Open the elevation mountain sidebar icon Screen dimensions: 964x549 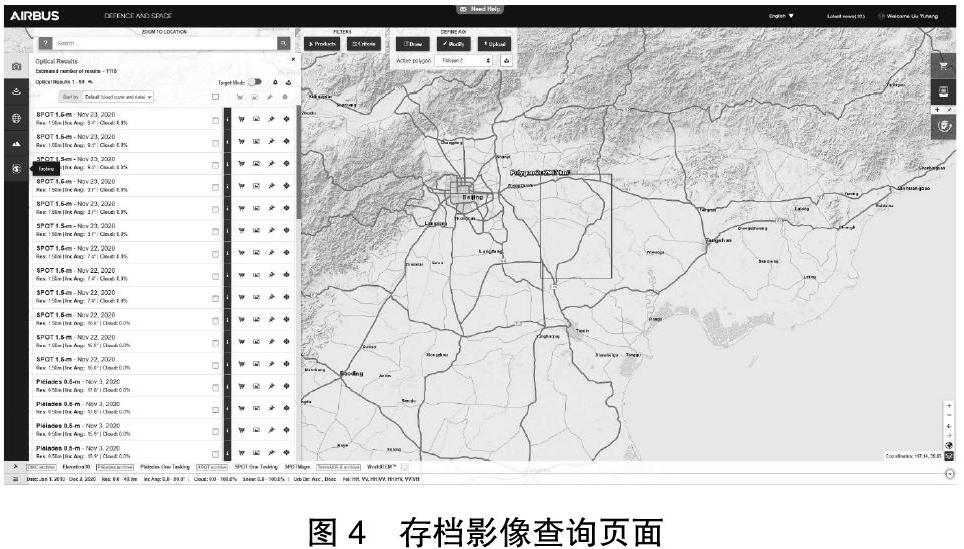(x=17, y=143)
